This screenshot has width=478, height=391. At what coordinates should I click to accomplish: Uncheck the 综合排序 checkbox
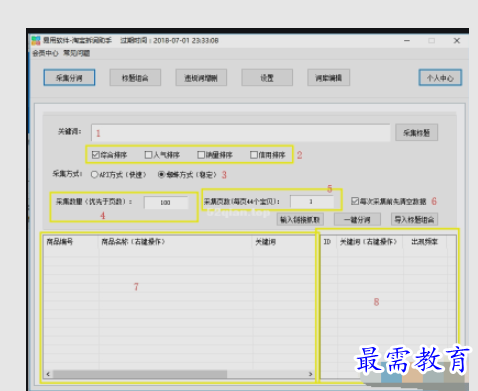tap(96, 155)
